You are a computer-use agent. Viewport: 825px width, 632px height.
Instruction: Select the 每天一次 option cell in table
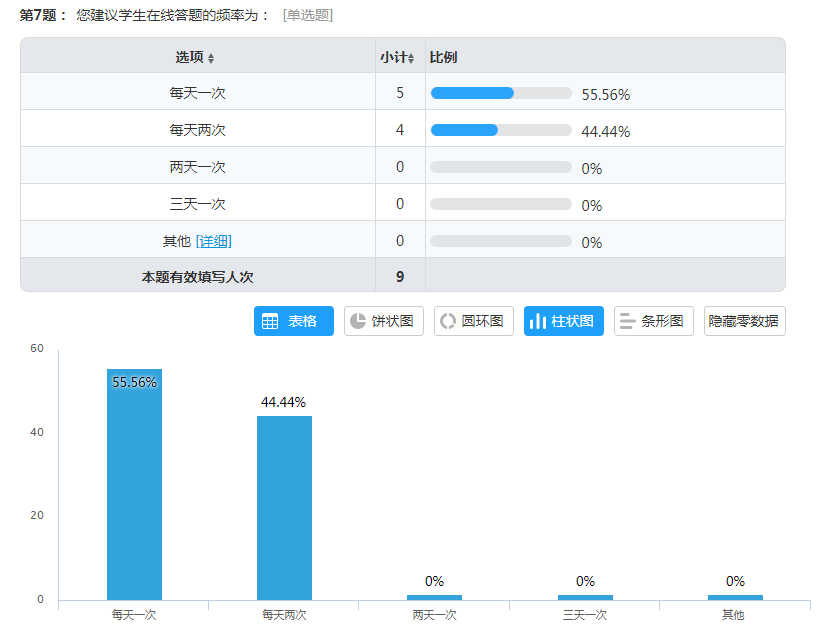(198, 92)
